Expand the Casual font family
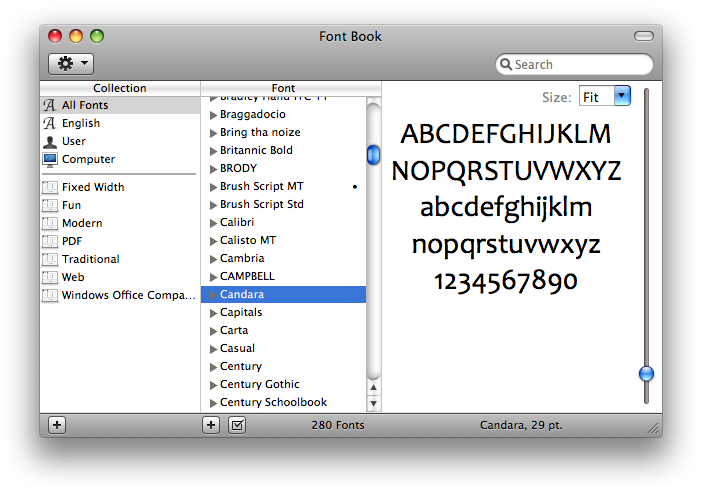The image size is (702, 492). click(213, 349)
